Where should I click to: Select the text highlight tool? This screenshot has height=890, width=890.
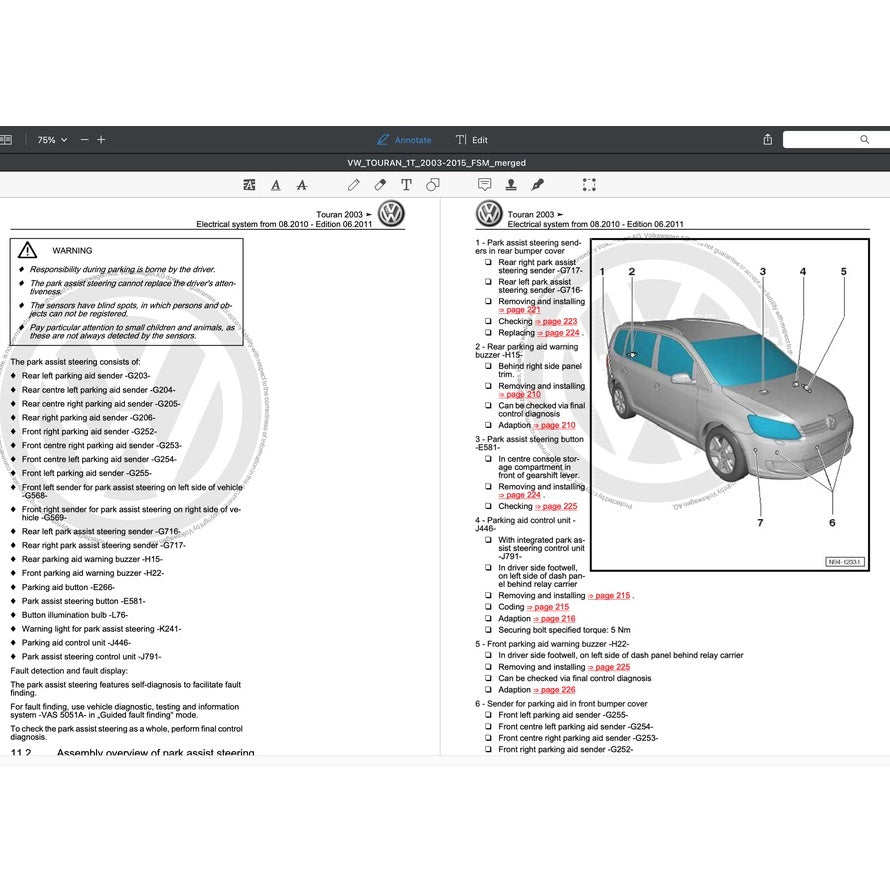tap(249, 185)
